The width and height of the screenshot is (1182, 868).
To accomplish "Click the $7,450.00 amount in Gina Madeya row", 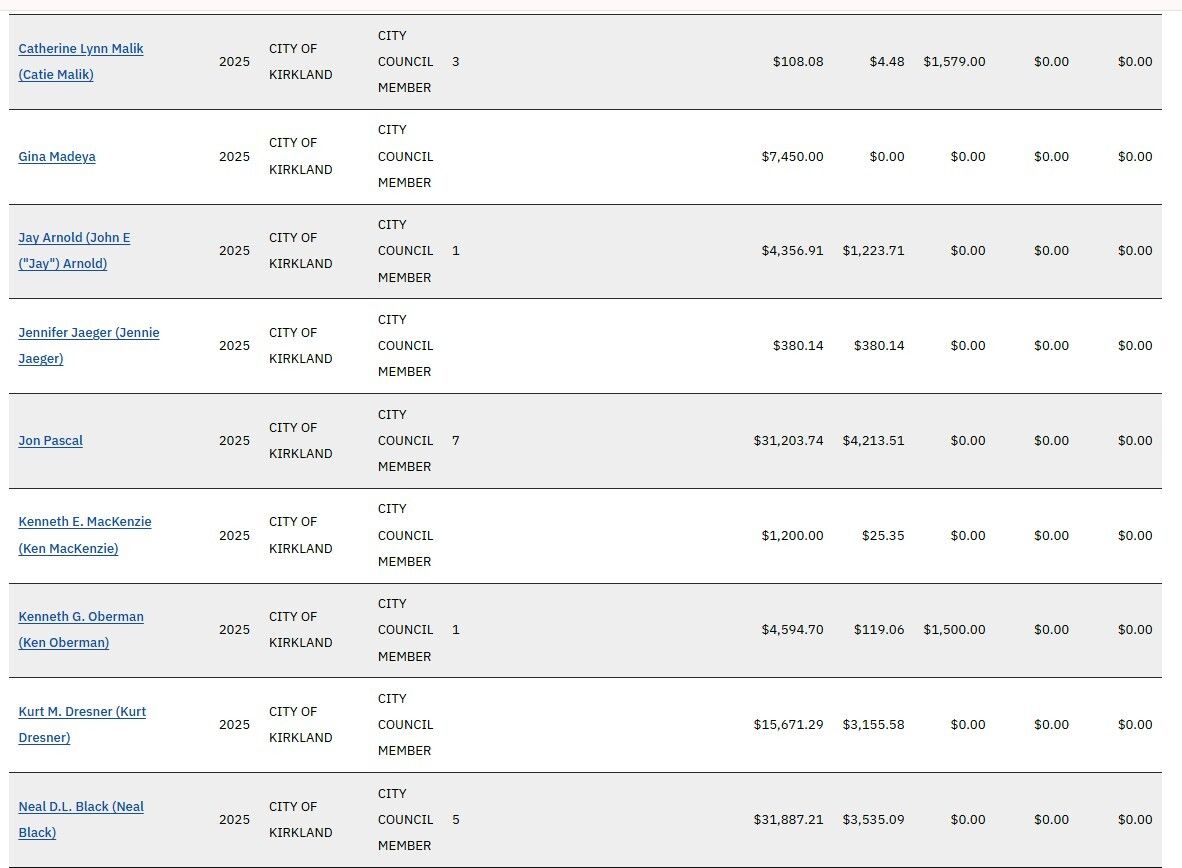I will 792,157.
